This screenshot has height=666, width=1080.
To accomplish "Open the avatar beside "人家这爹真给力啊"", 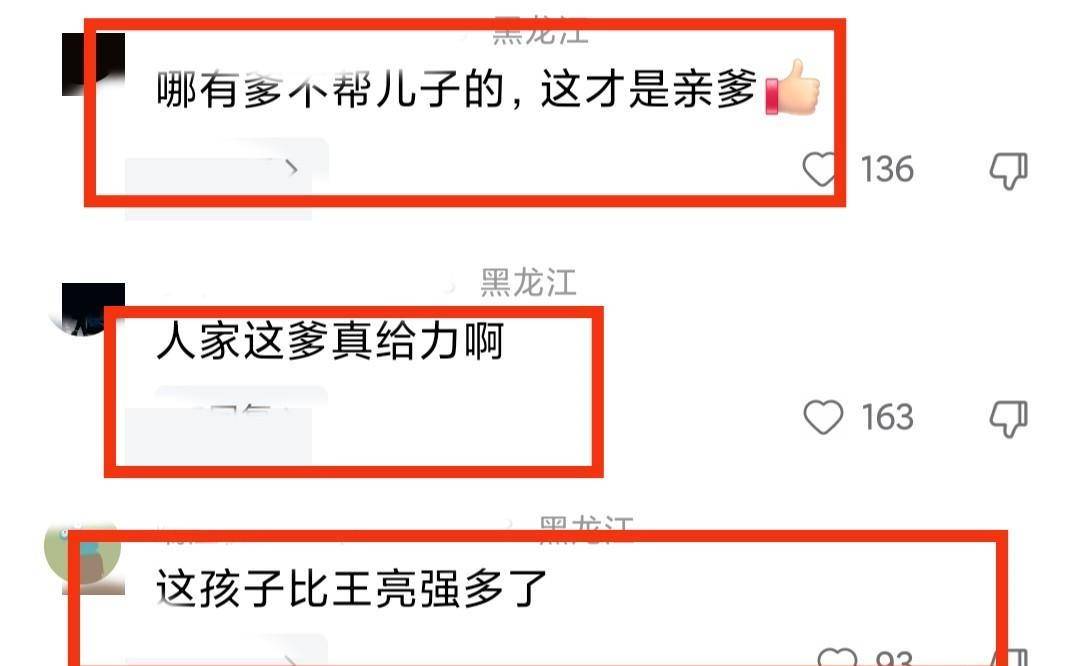I will tap(90, 310).
